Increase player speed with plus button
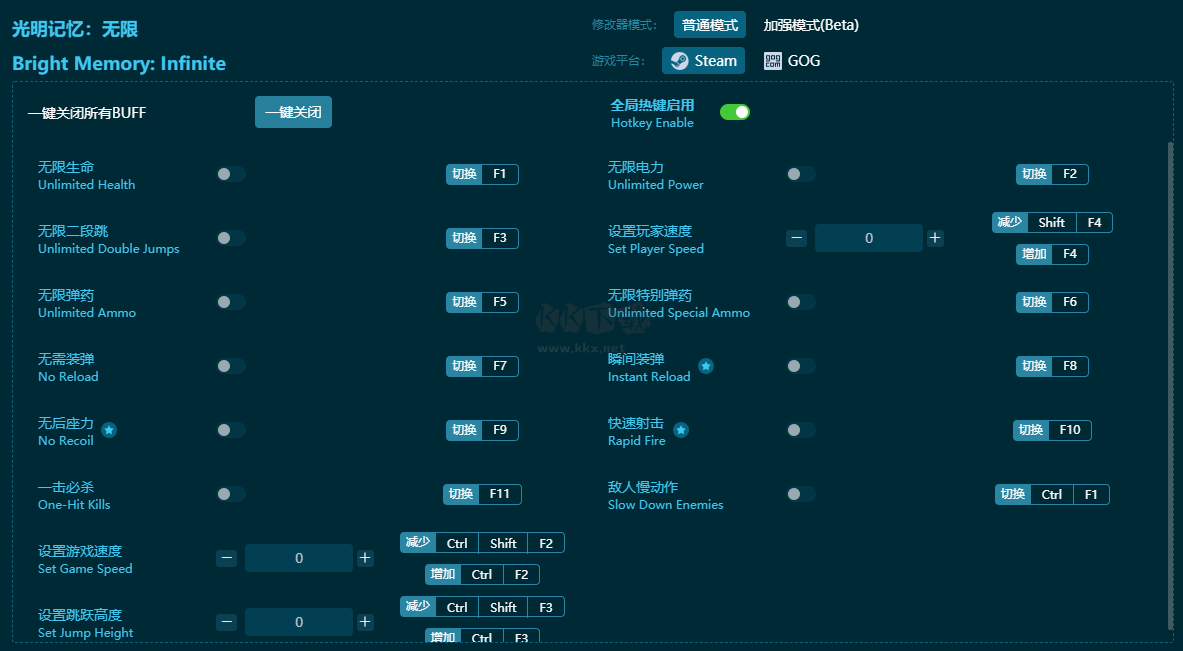This screenshot has width=1183, height=651. pos(935,238)
